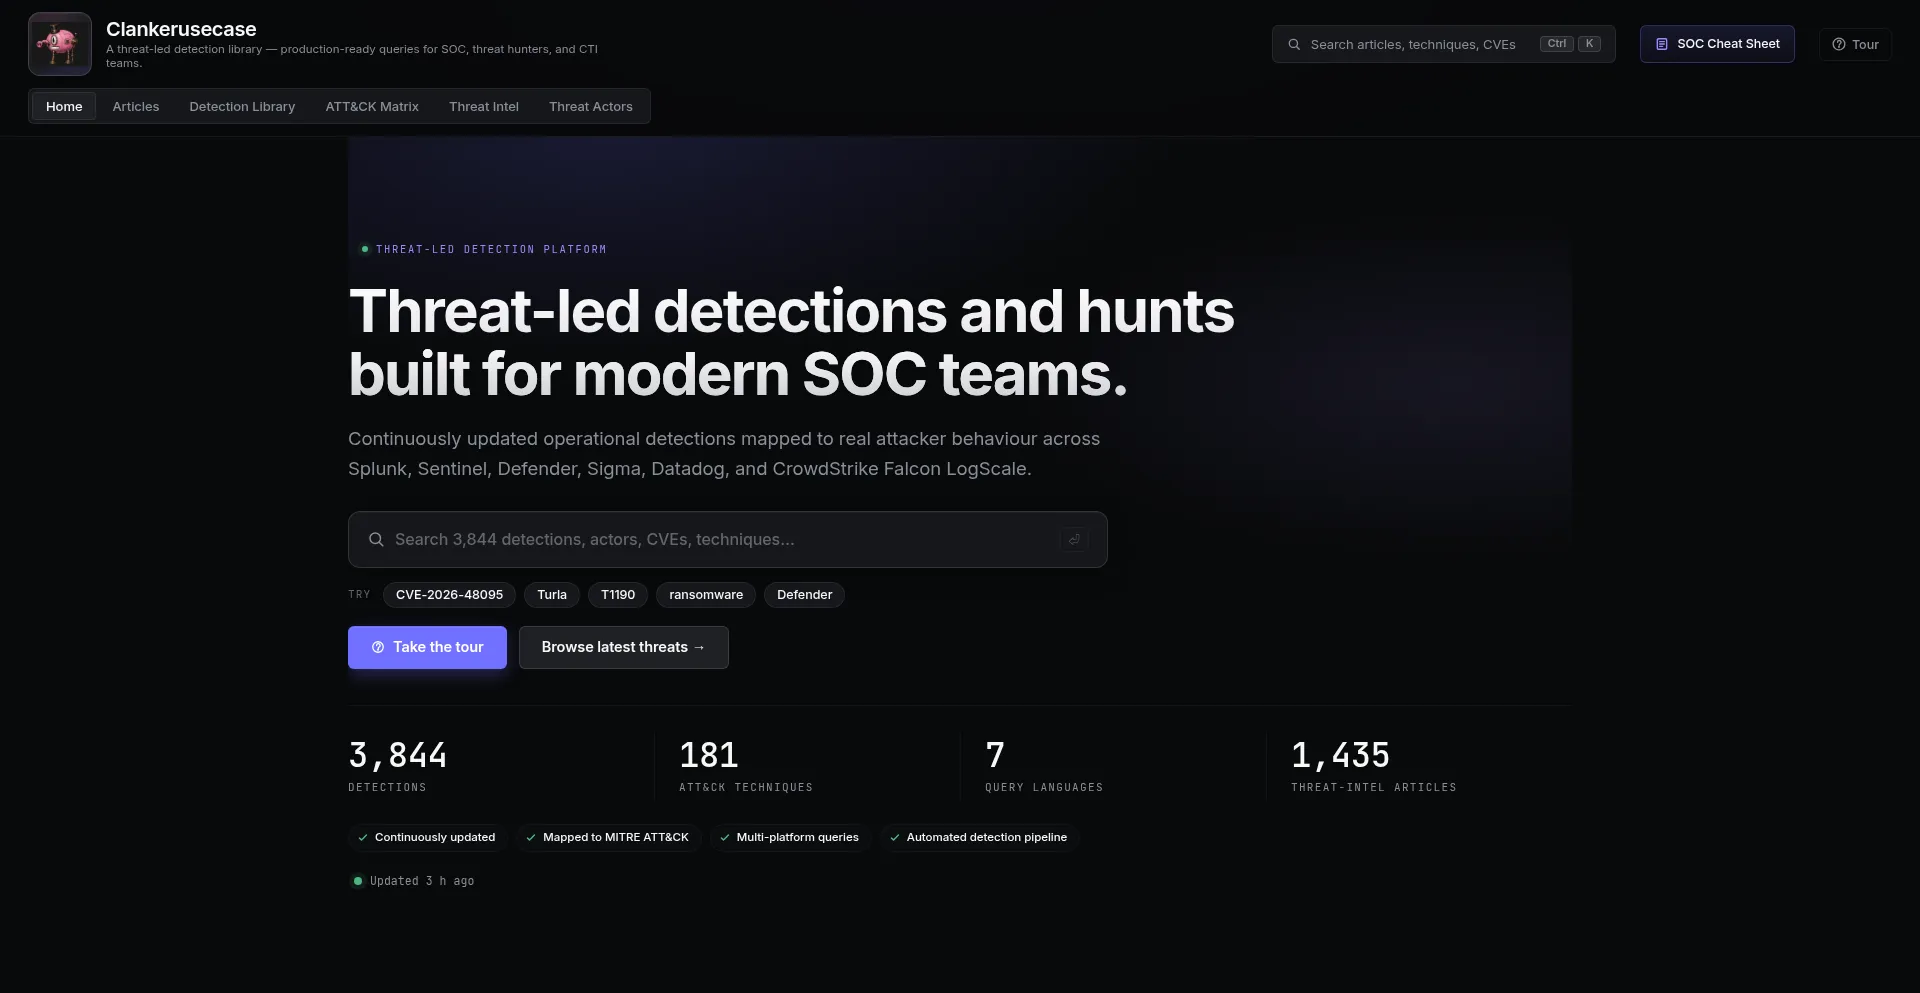This screenshot has width=1920, height=993.
Task: Click the 3,844 detections stat
Action: (398, 766)
